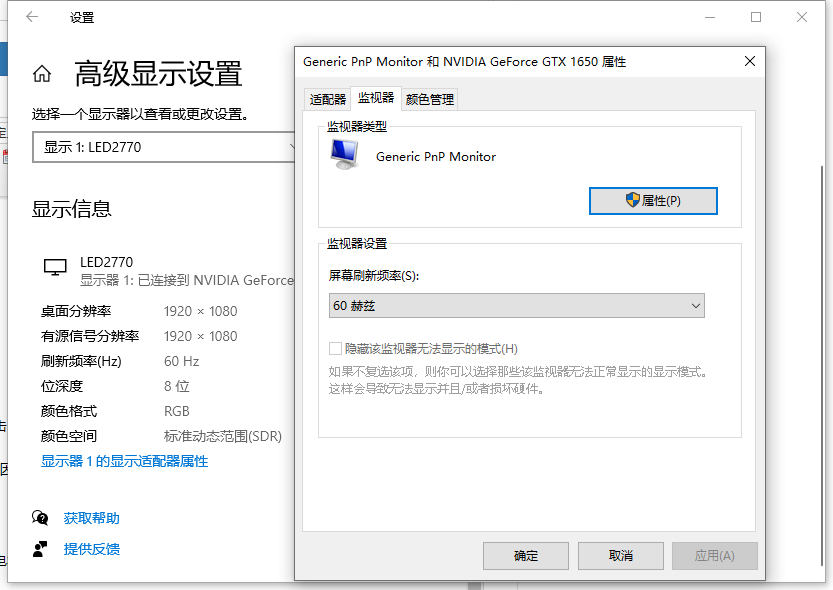Toggle the 隐藏该监视器无法显示的模式 checkbox
Viewport: 833px width, 590px height.
[x=336, y=349]
